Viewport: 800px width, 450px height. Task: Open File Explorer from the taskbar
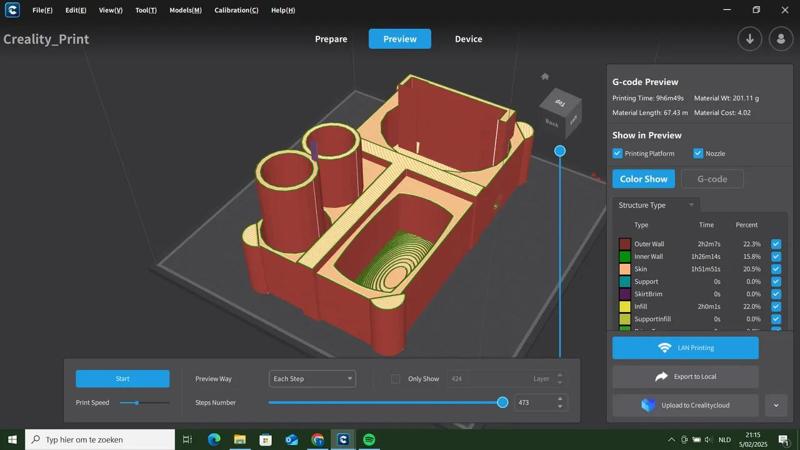[240, 439]
